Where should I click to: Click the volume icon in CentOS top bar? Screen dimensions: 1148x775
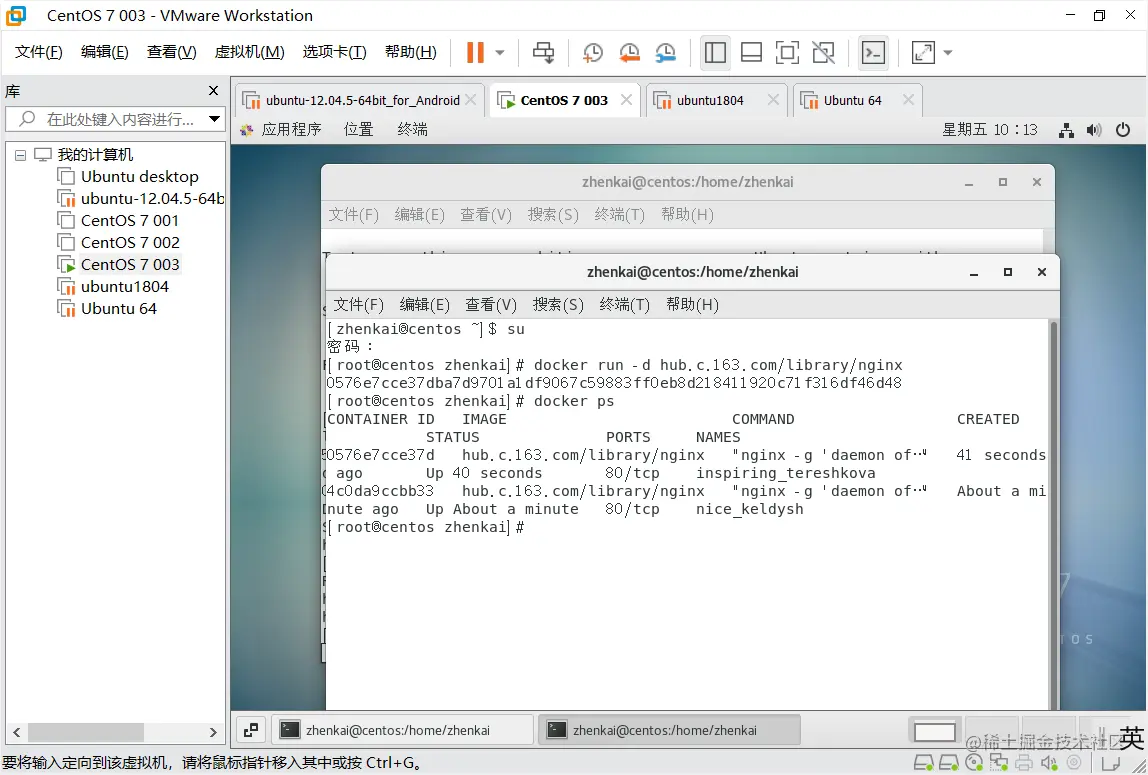[1094, 130]
